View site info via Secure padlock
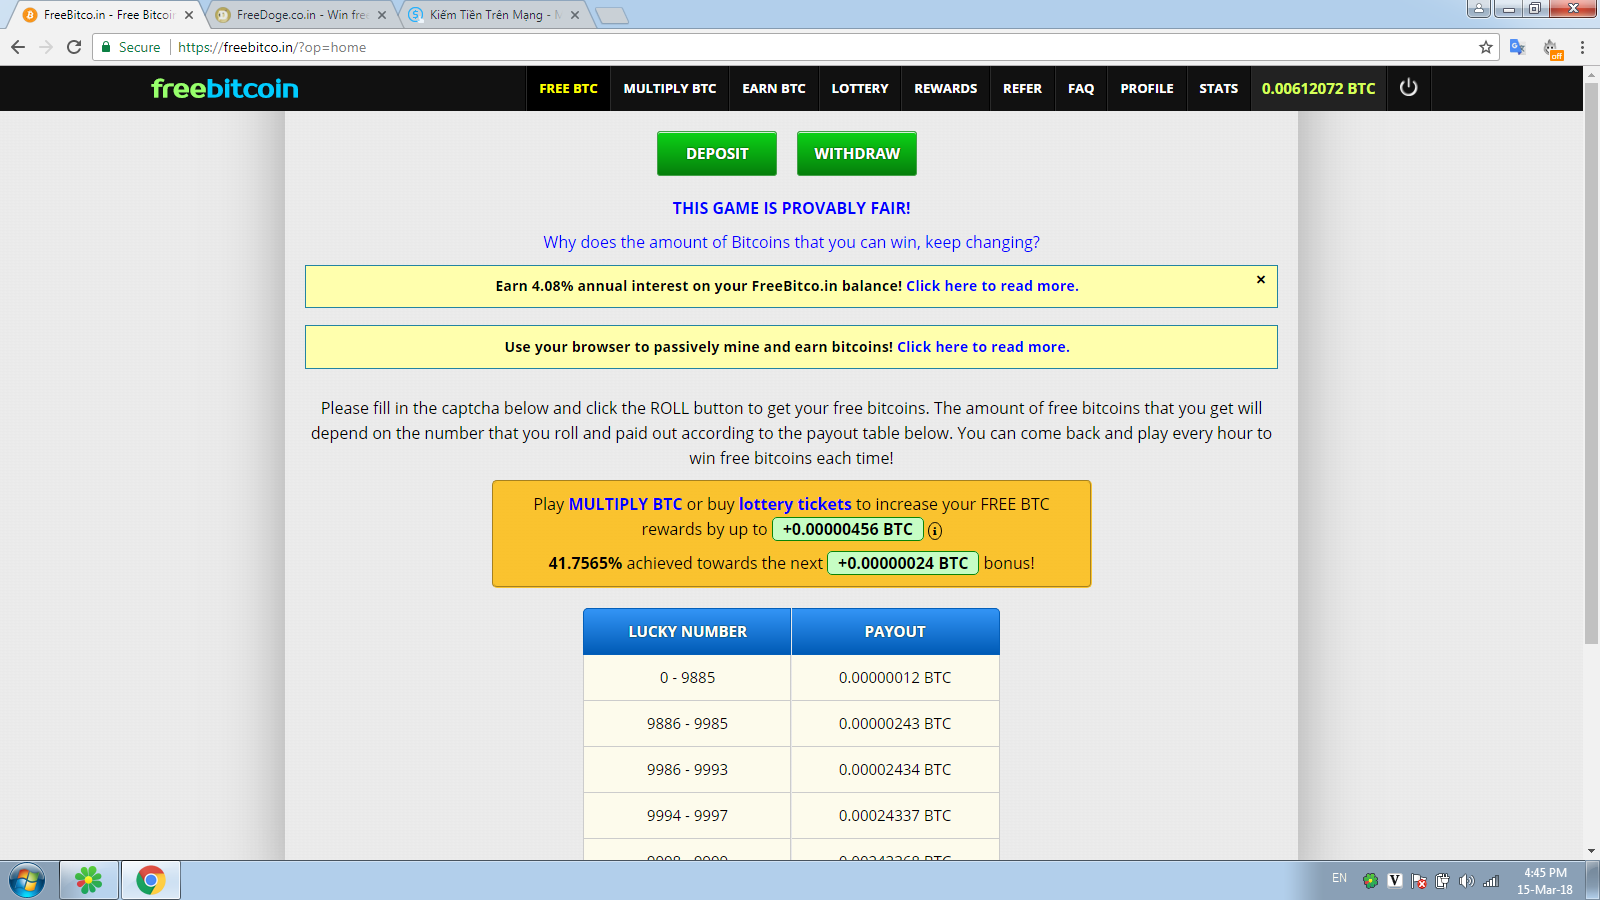The width and height of the screenshot is (1600, 900). tap(131, 47)
